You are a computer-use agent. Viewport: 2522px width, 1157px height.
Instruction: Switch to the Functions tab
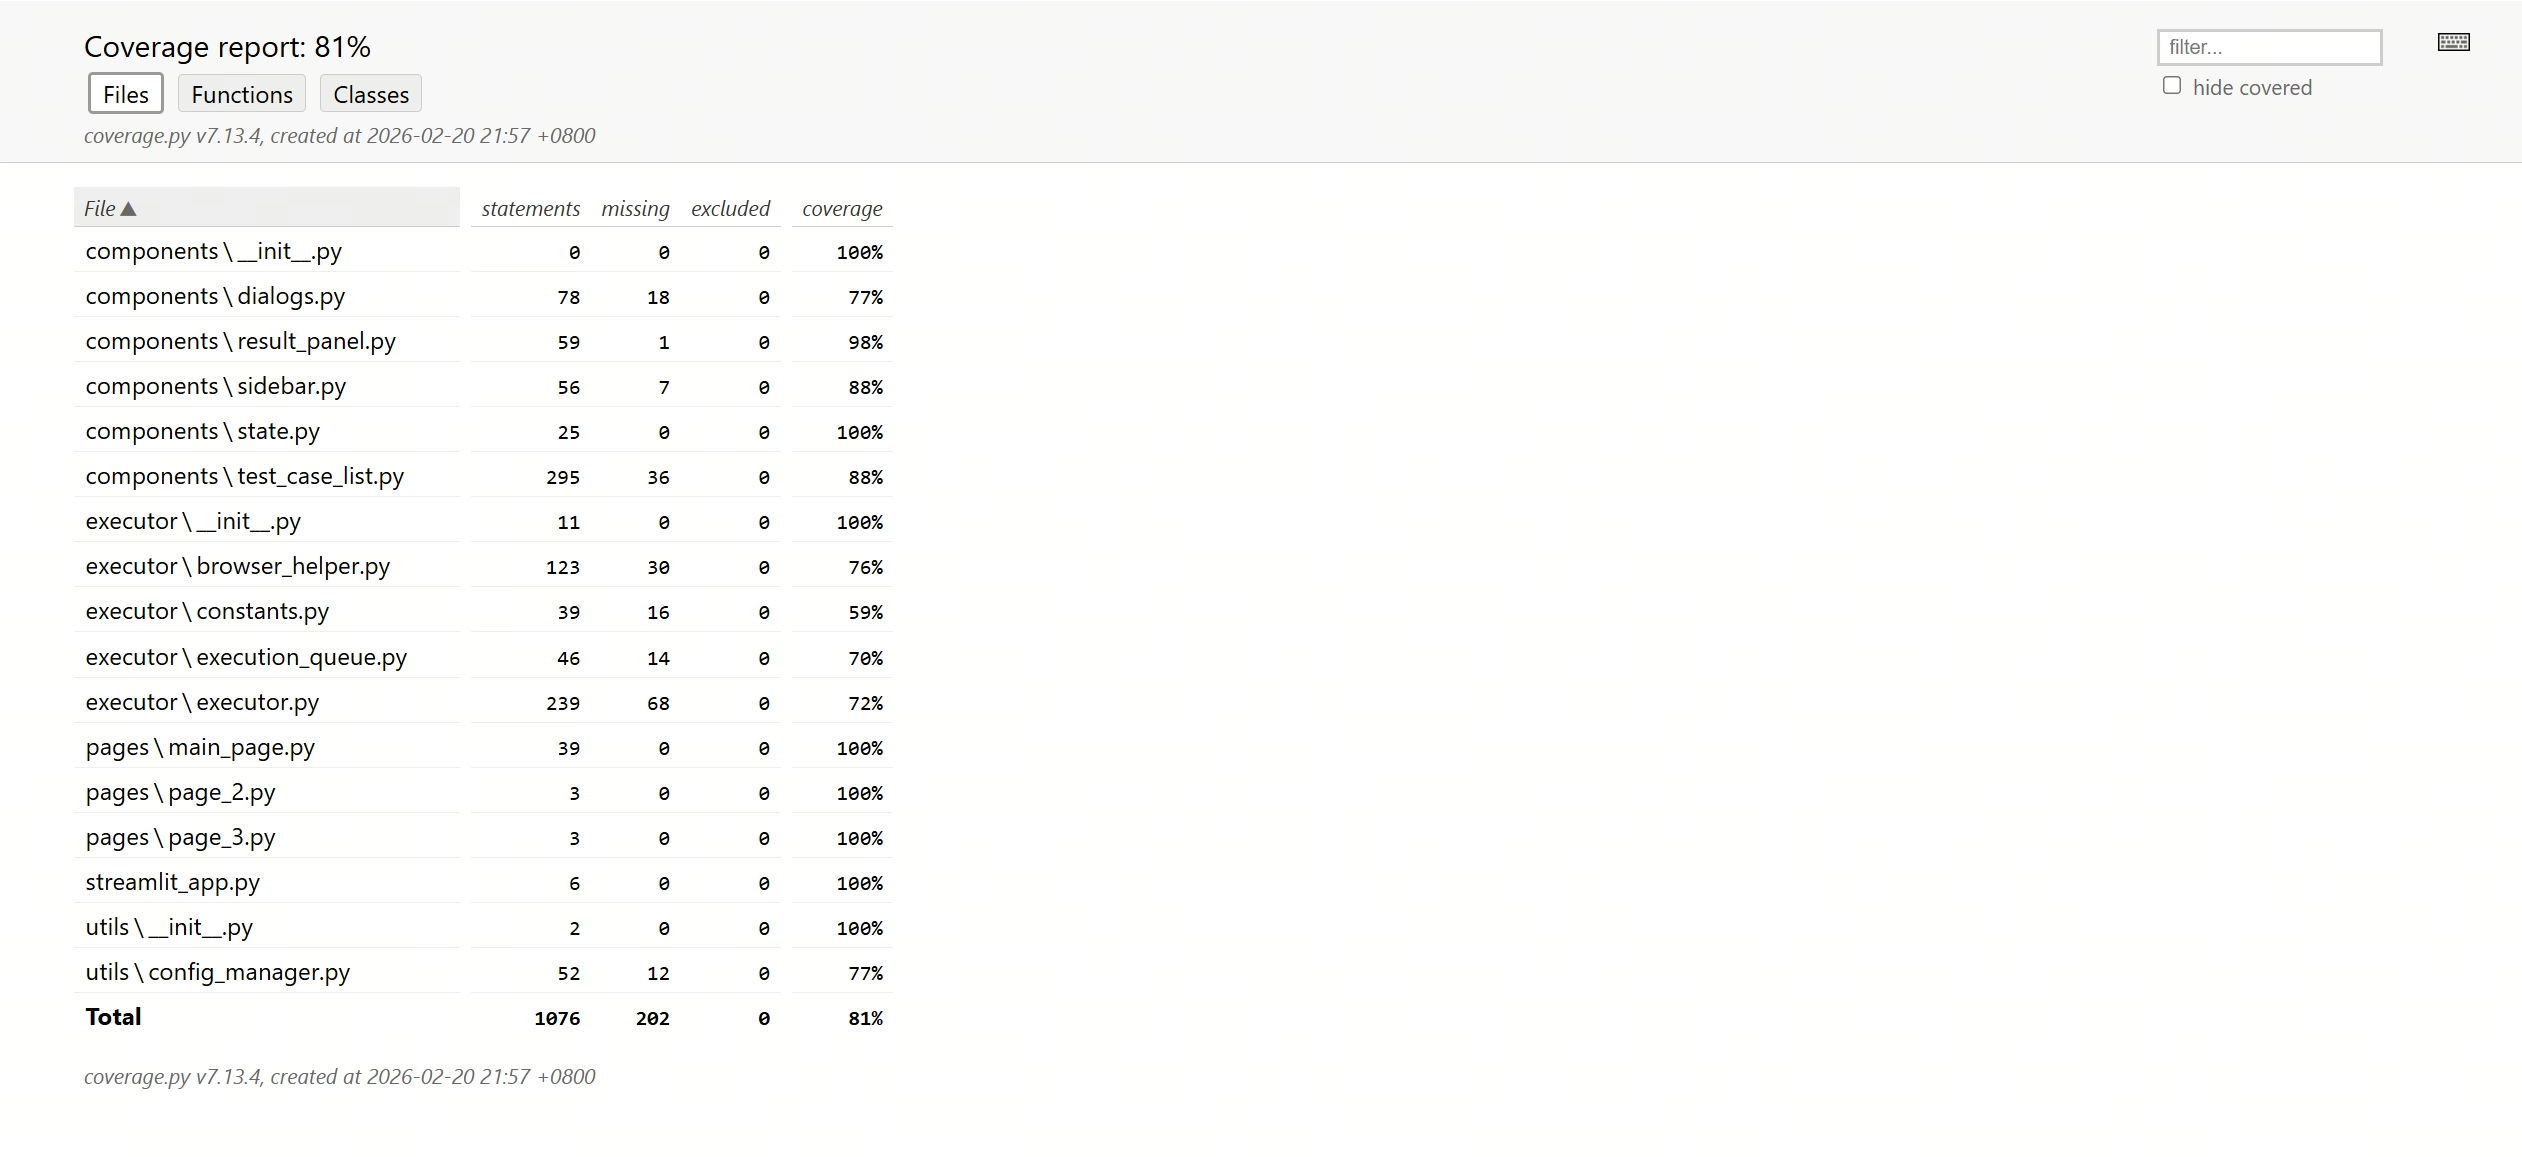pos(242,94)
